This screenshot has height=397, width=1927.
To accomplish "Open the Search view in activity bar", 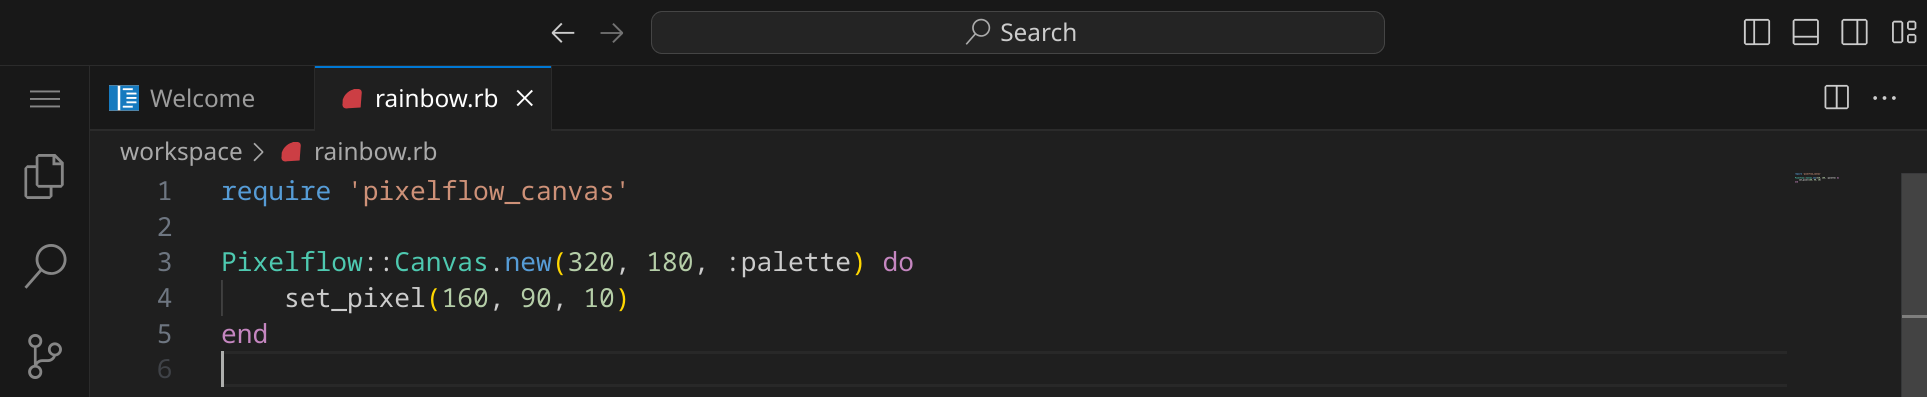I will click(44, 266).
